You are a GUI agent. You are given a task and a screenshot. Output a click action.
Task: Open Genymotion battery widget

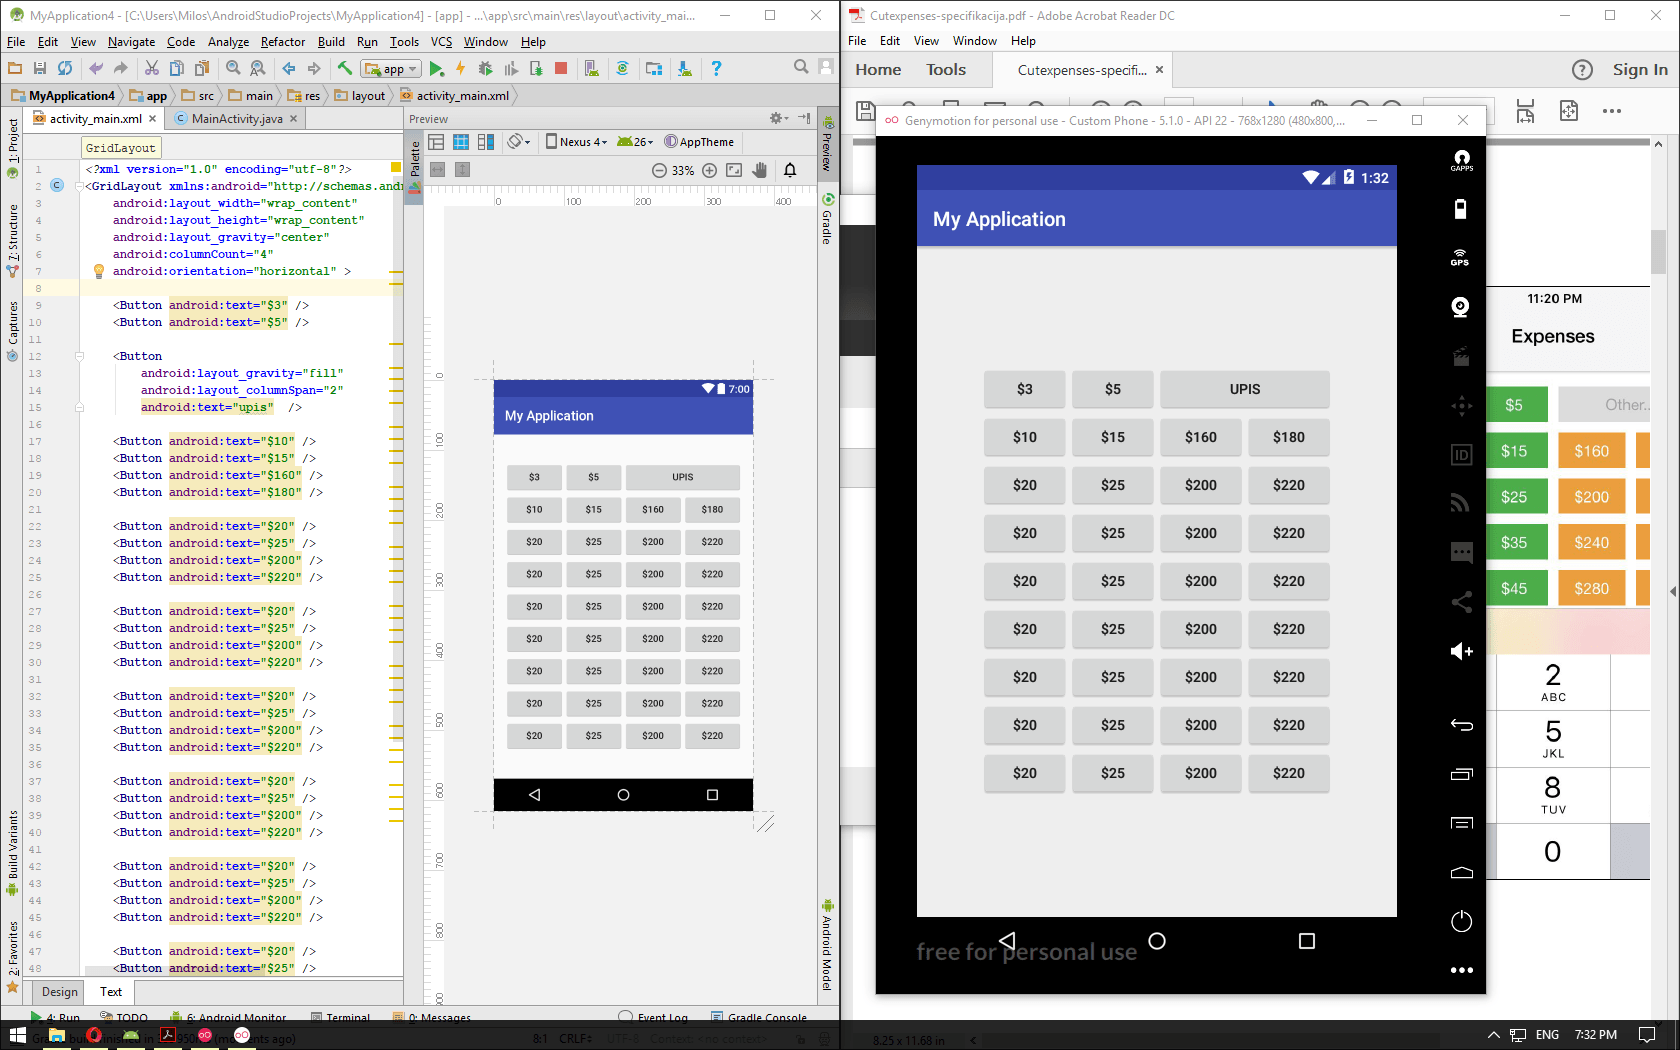(x=1460, y=209)
